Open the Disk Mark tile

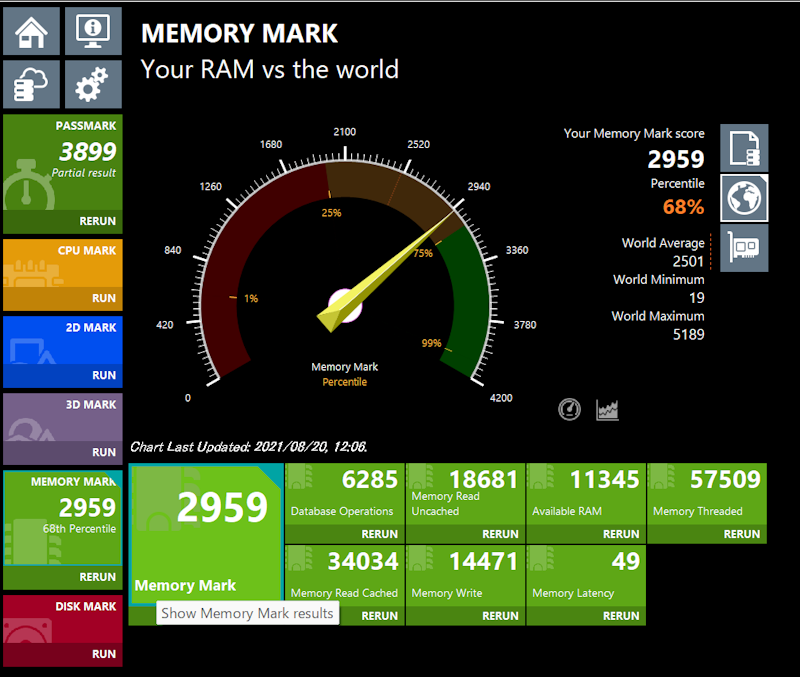(63, 619)
